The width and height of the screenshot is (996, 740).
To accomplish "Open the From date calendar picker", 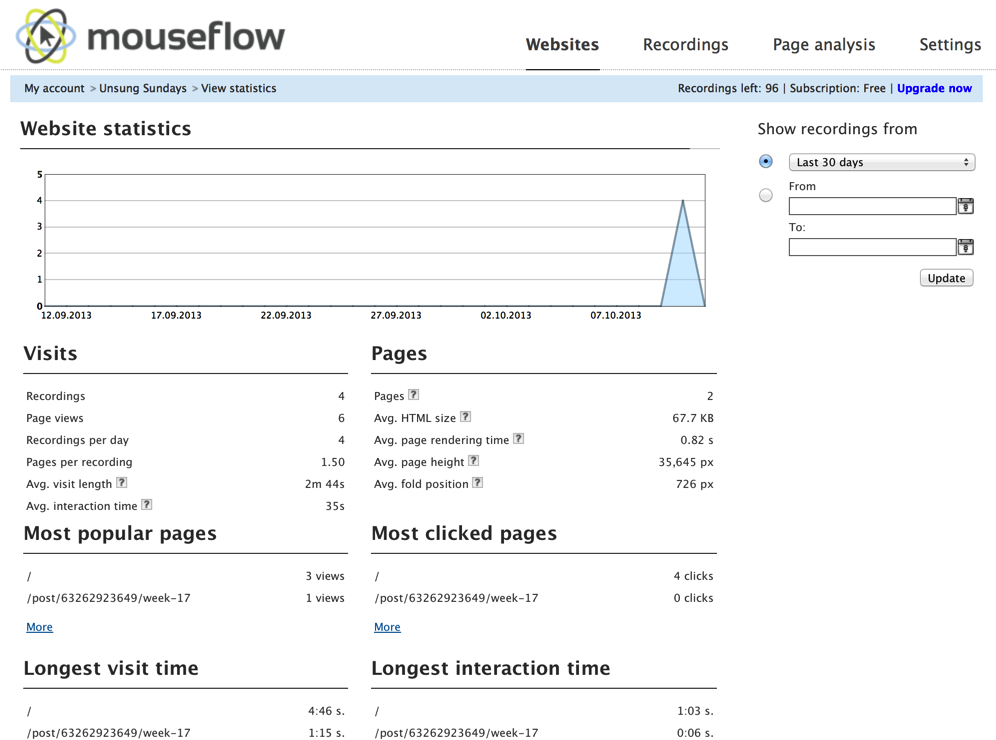I will tap(965, 206).
